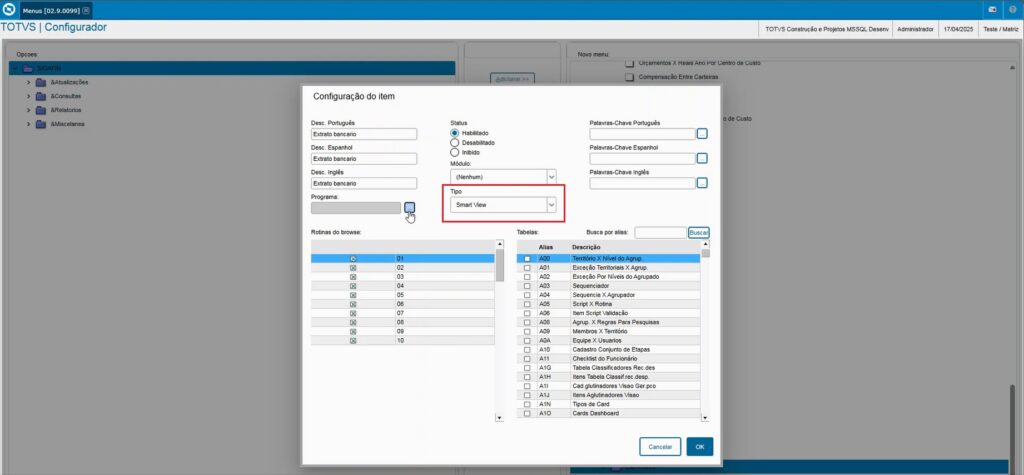Click the TOTVS logo icon
Viewport: 1024px width, 475px height.
coord(9,10)
